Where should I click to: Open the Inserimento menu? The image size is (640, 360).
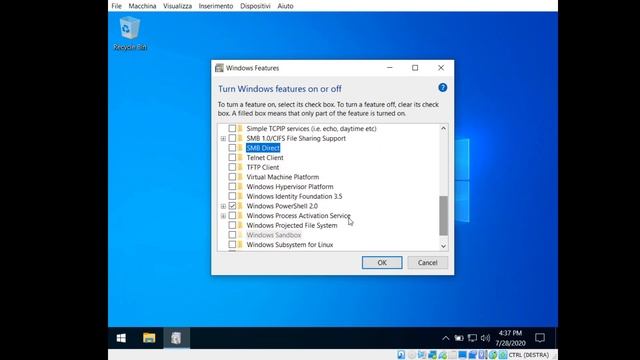pos(216,6)
